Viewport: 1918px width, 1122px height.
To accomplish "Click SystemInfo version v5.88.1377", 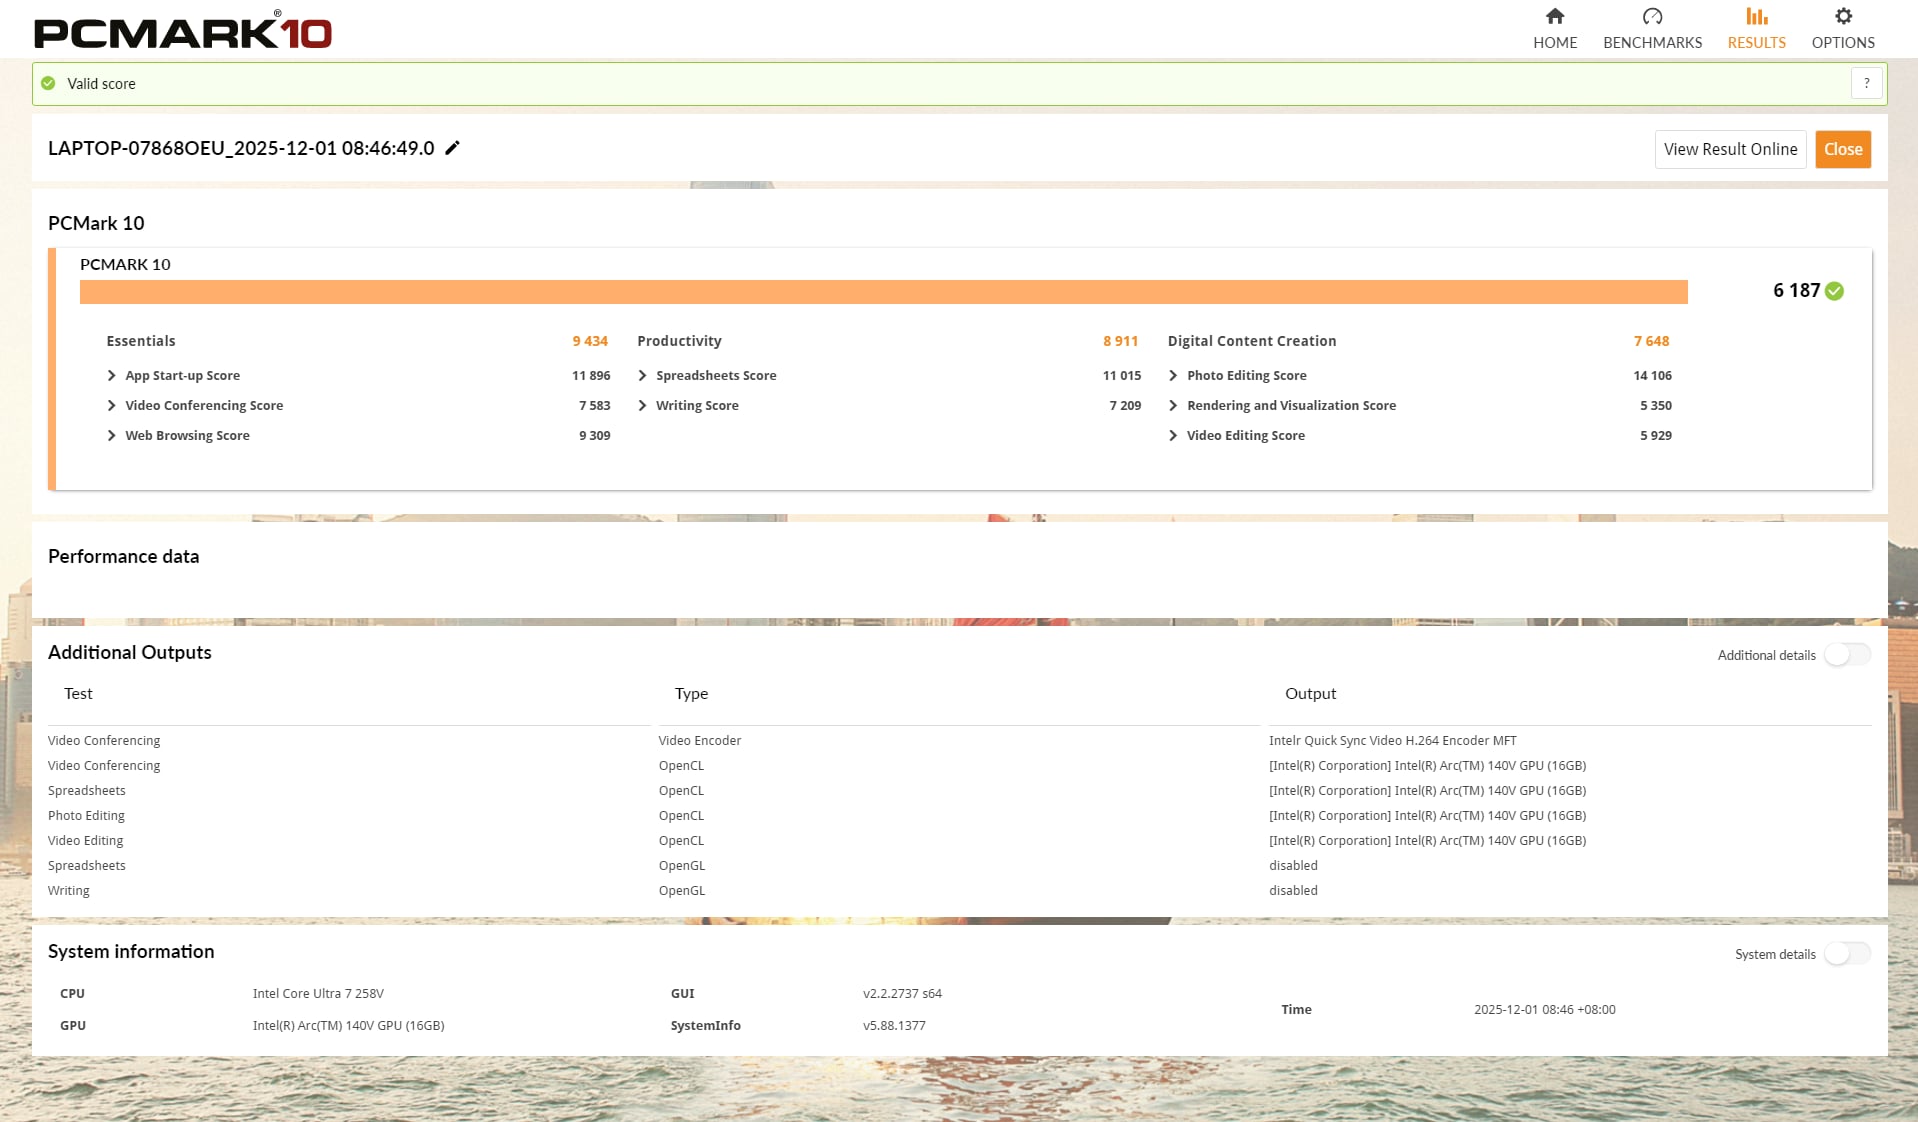I will [894, 1026].
